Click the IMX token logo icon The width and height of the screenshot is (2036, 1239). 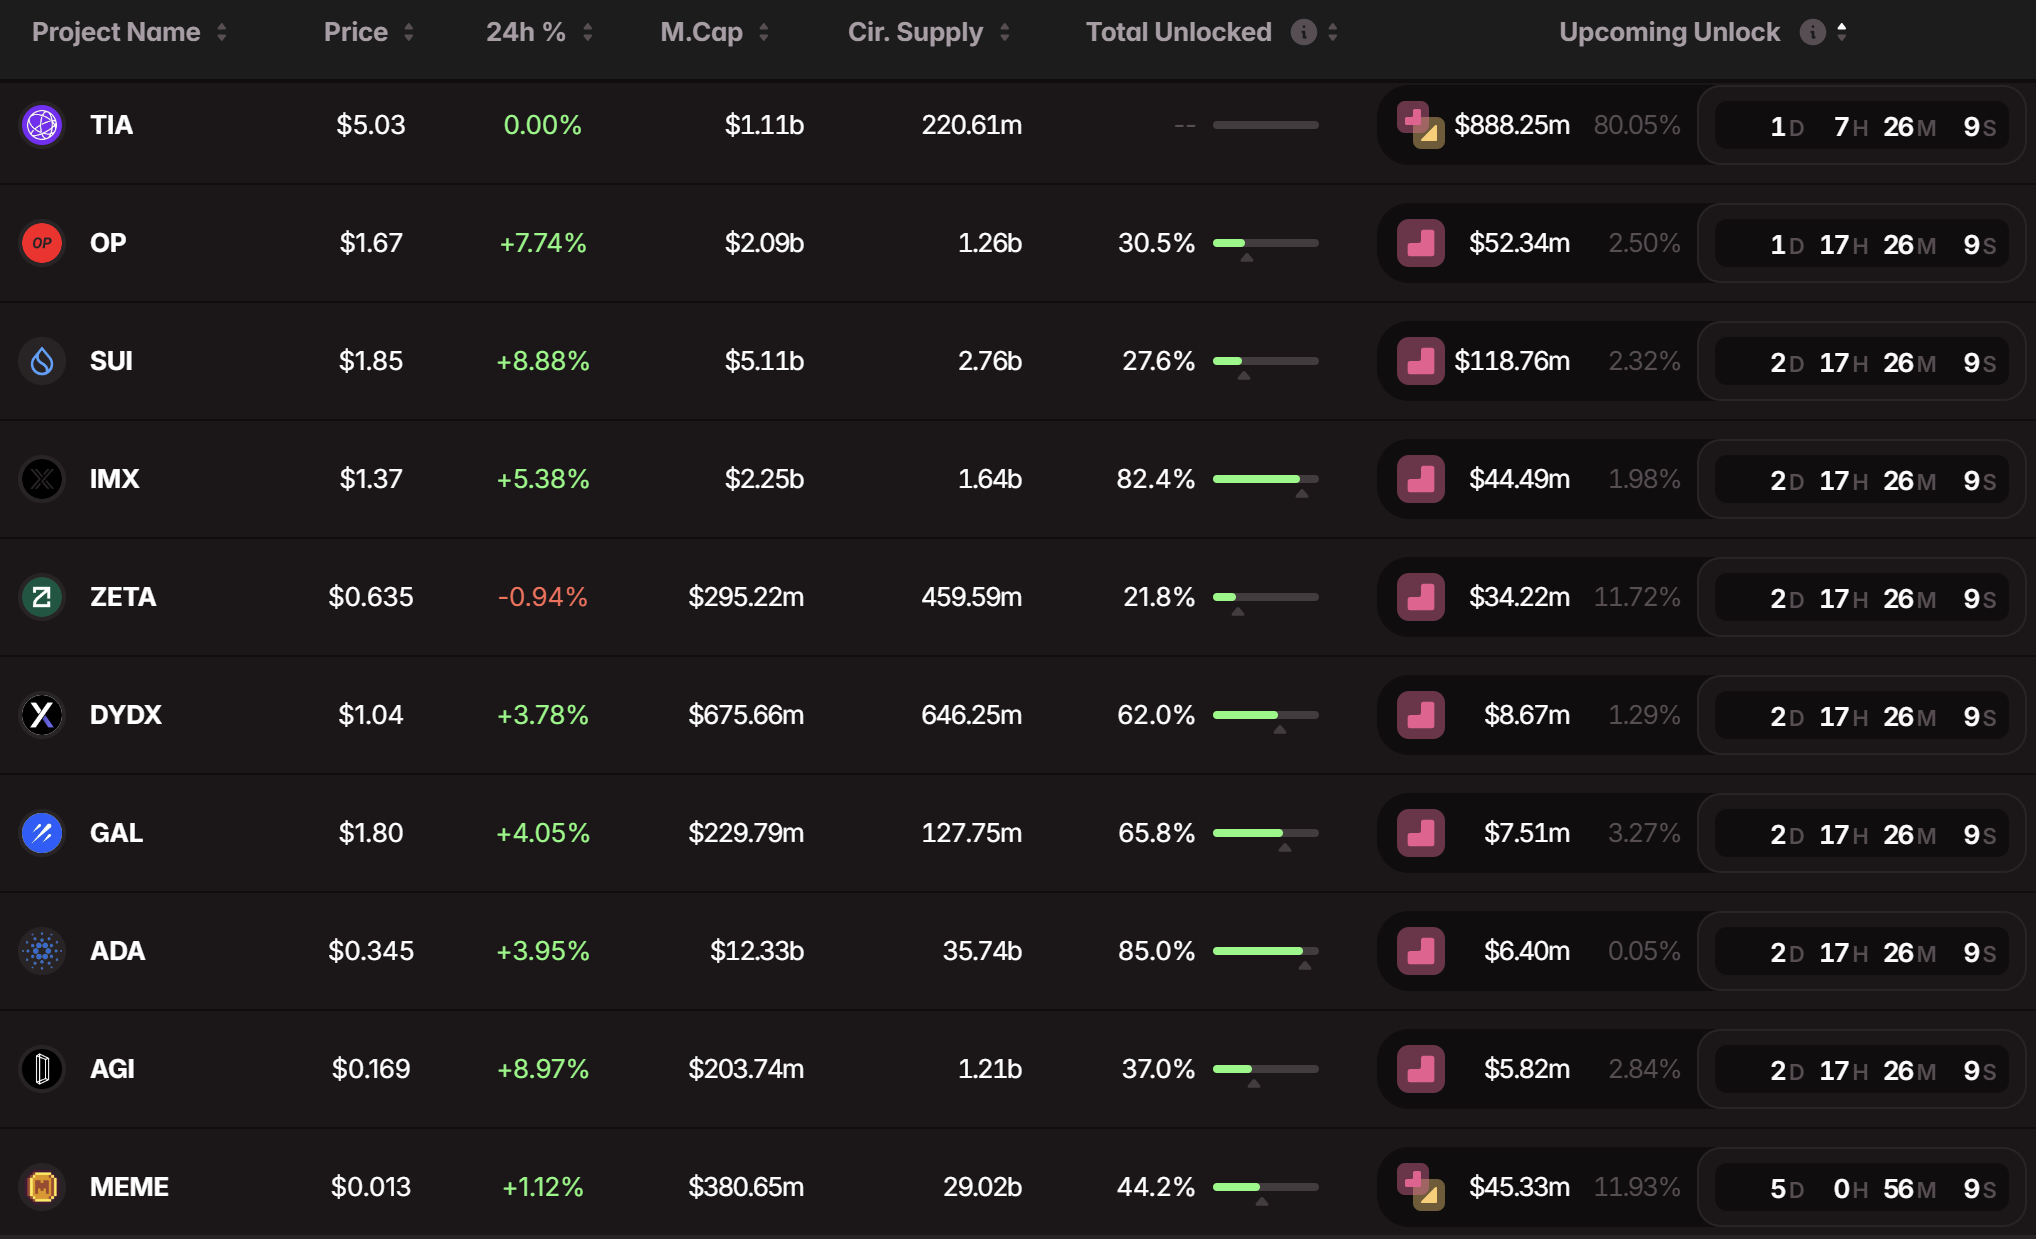click(42, 479)
